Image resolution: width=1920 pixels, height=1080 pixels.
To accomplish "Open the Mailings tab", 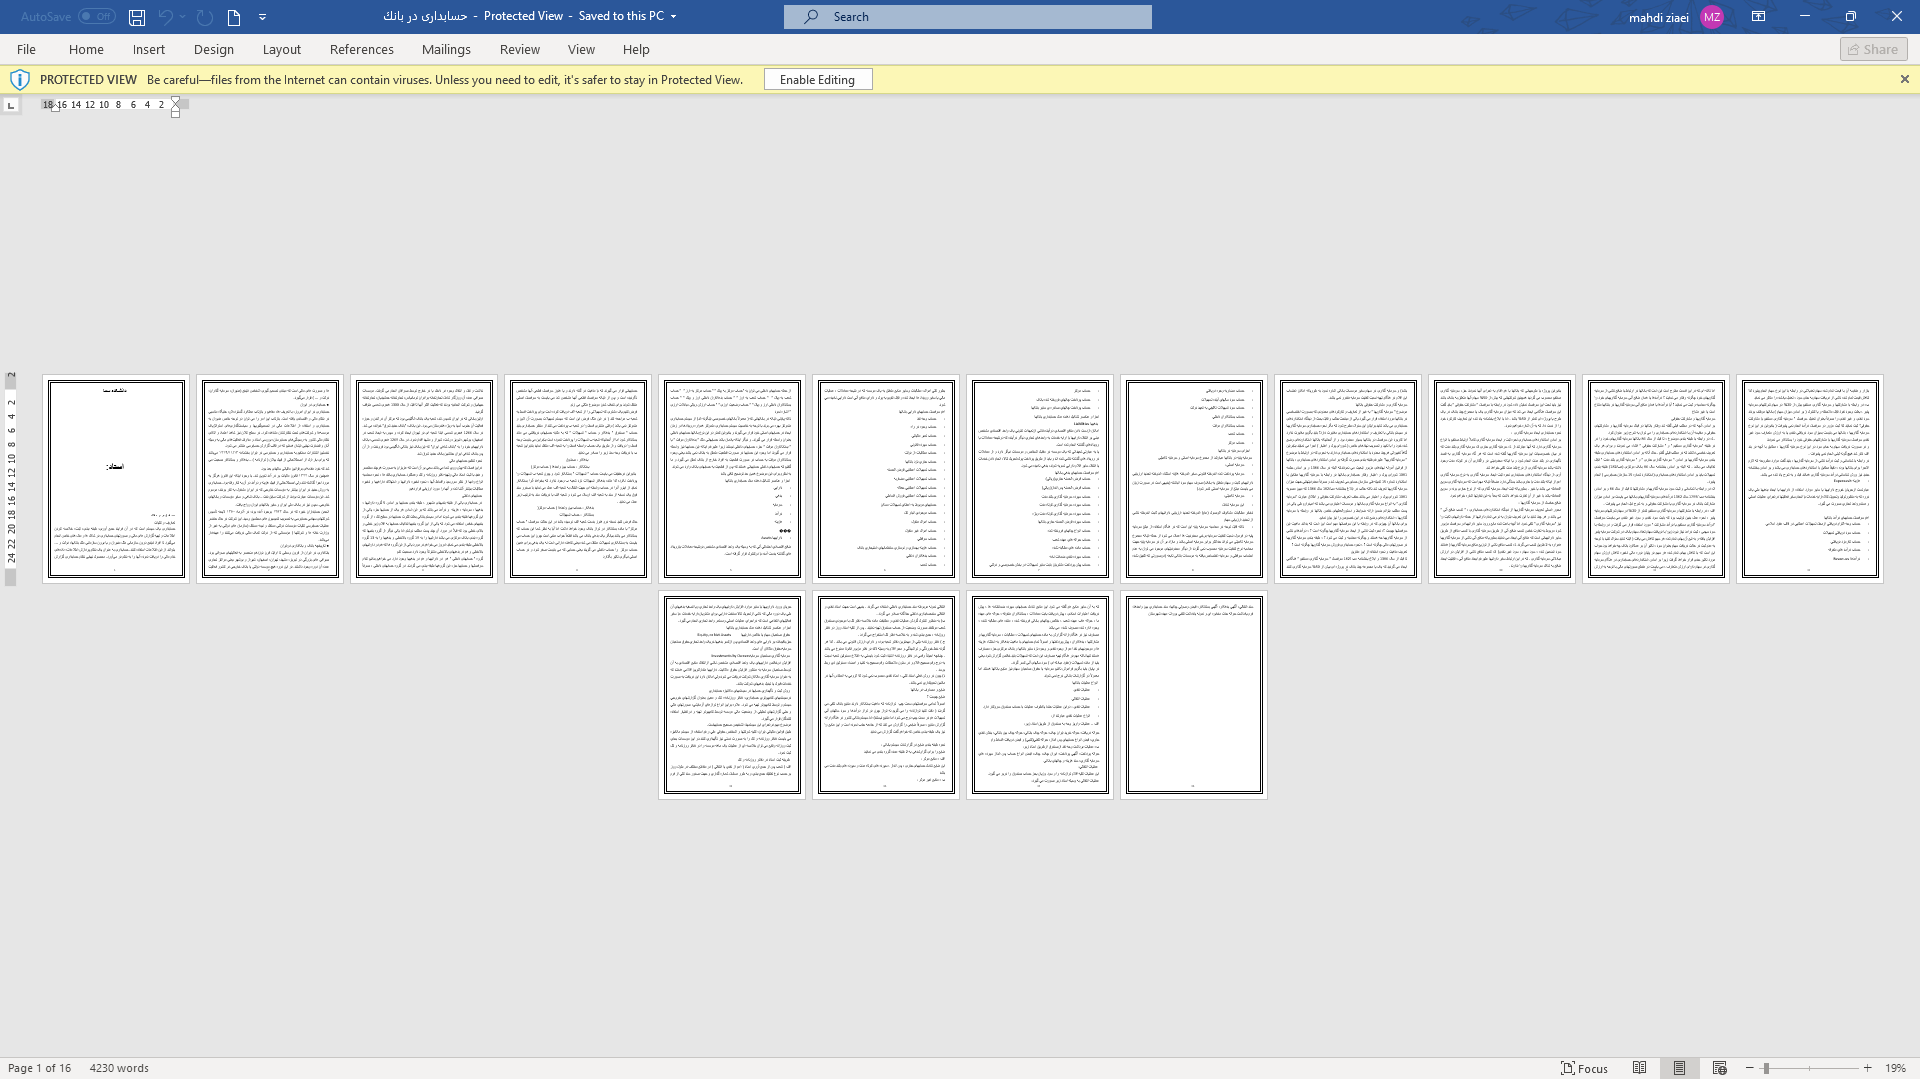I will 446,49.
